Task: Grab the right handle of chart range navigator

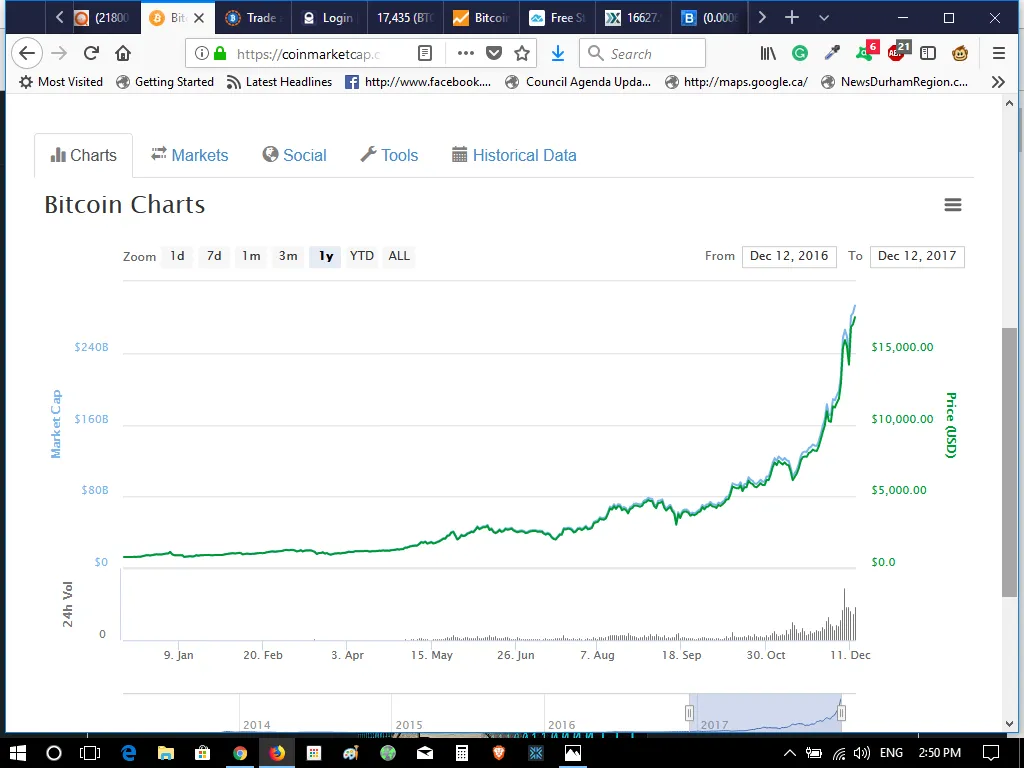Action: [841, 712]
